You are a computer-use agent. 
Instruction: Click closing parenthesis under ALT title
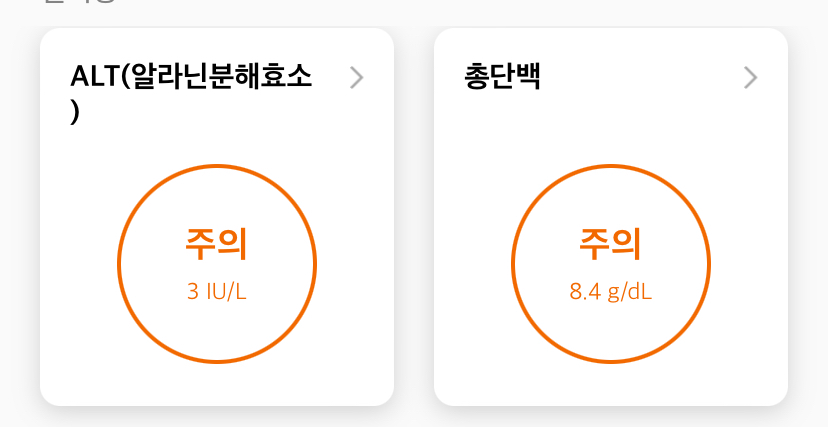pyautogui.click(x=75, y=113)
